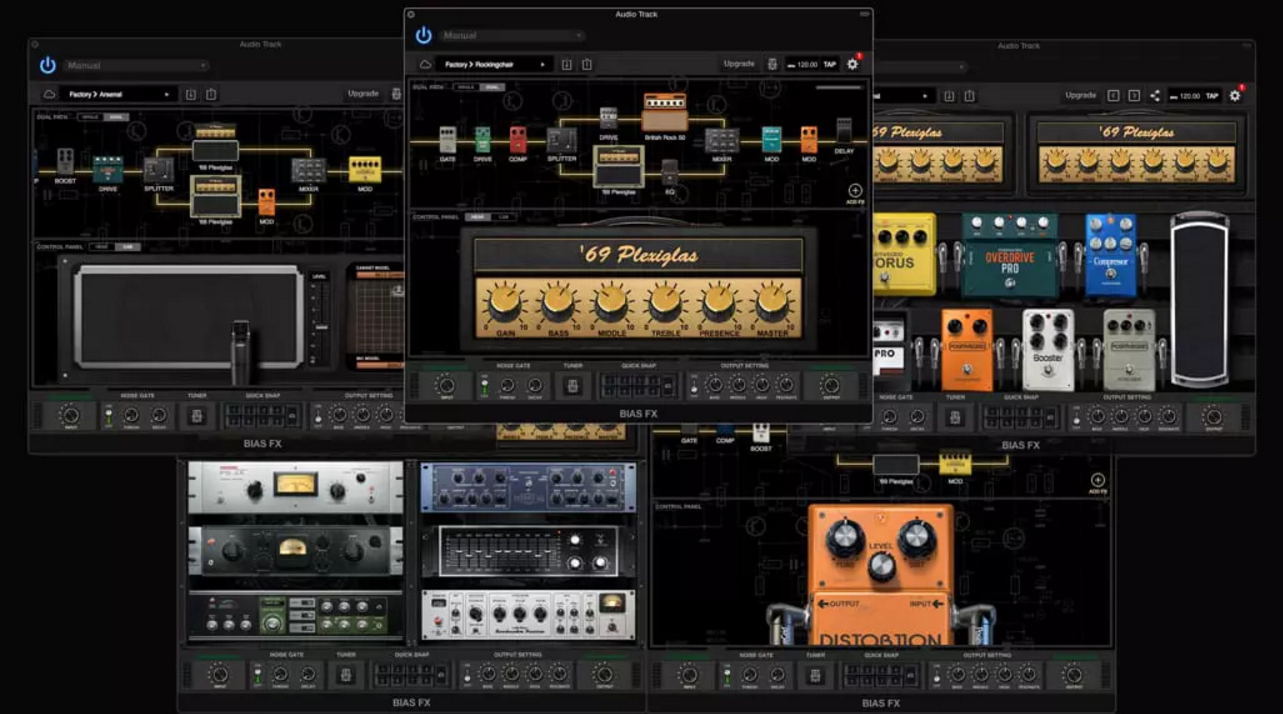
Task: Click ADD FX plus button in Rockingchair window
Action: click(855, 190)
